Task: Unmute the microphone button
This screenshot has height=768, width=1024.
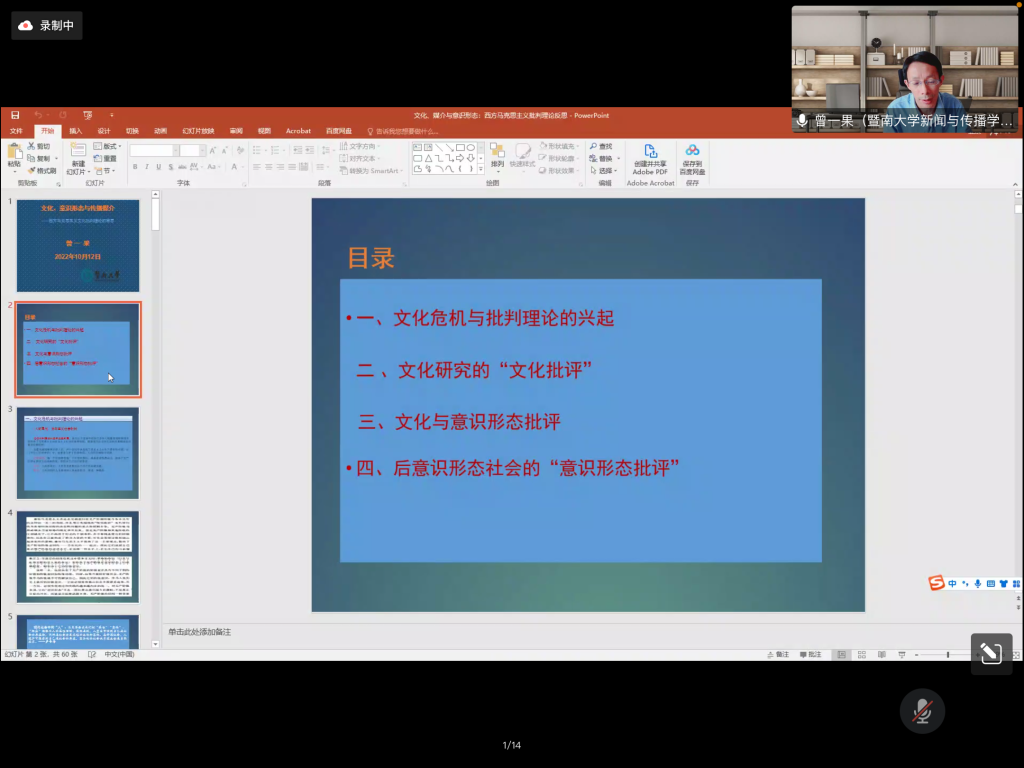Action: (x=921, y=711)
